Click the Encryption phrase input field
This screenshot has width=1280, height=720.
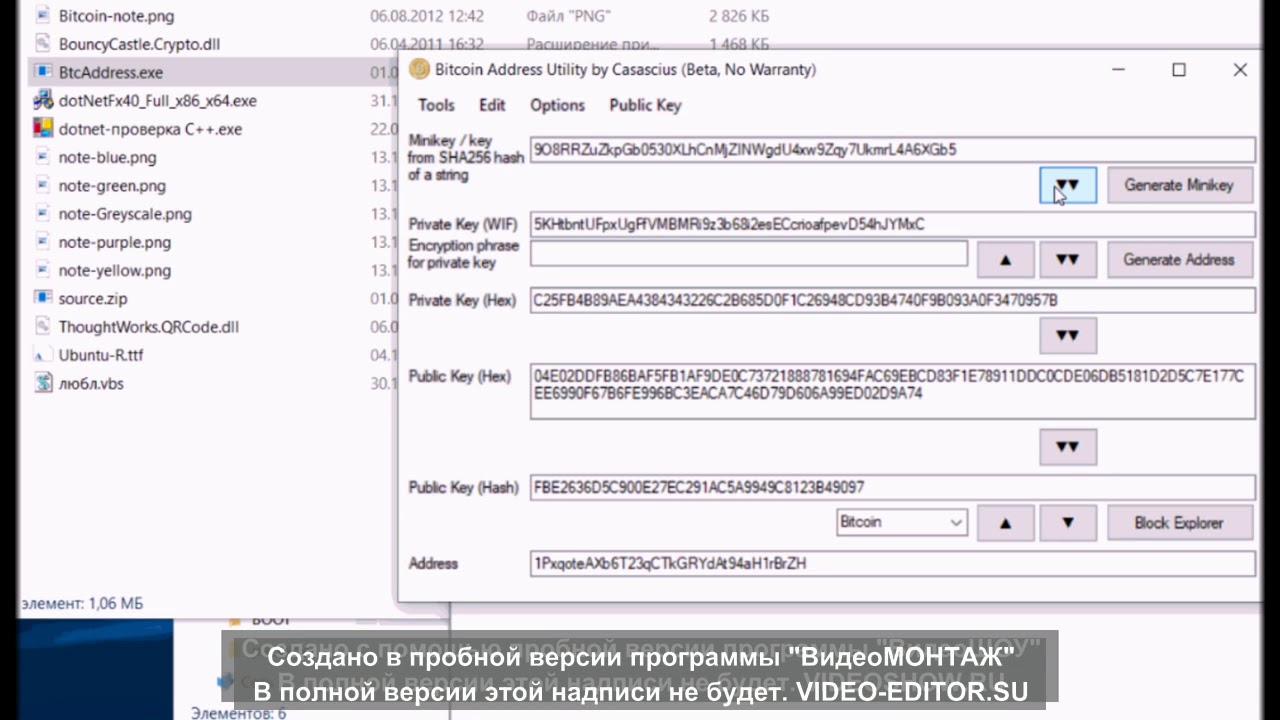(749, 254)
